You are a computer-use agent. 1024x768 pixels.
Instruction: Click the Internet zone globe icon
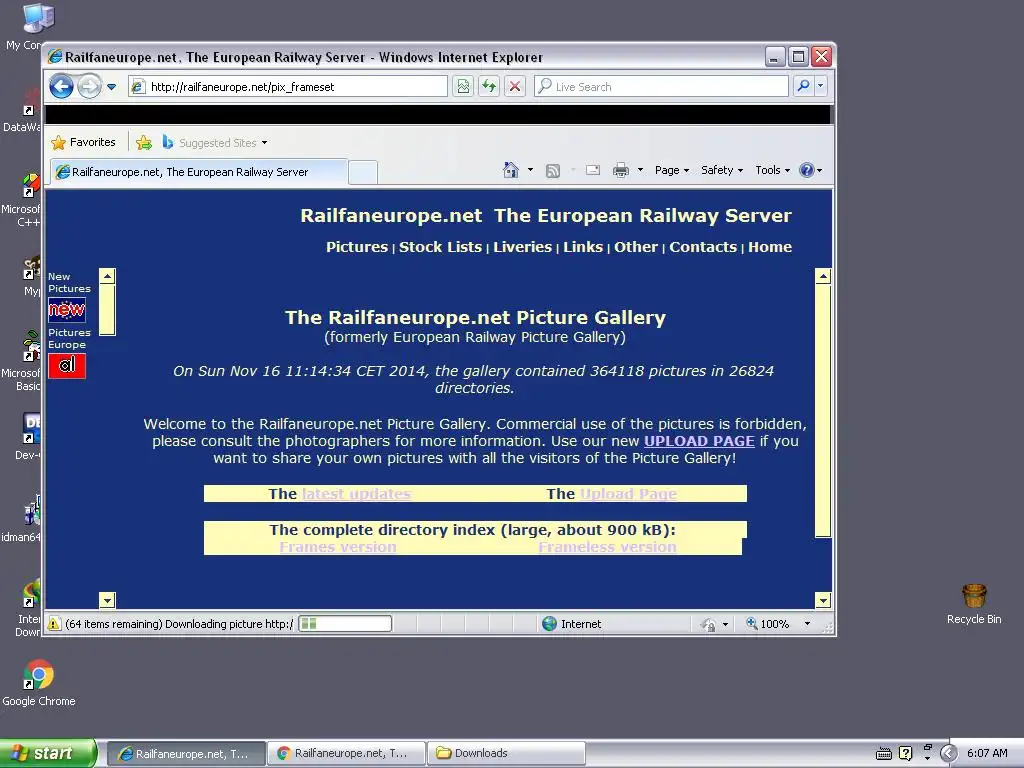coord(549,624)
